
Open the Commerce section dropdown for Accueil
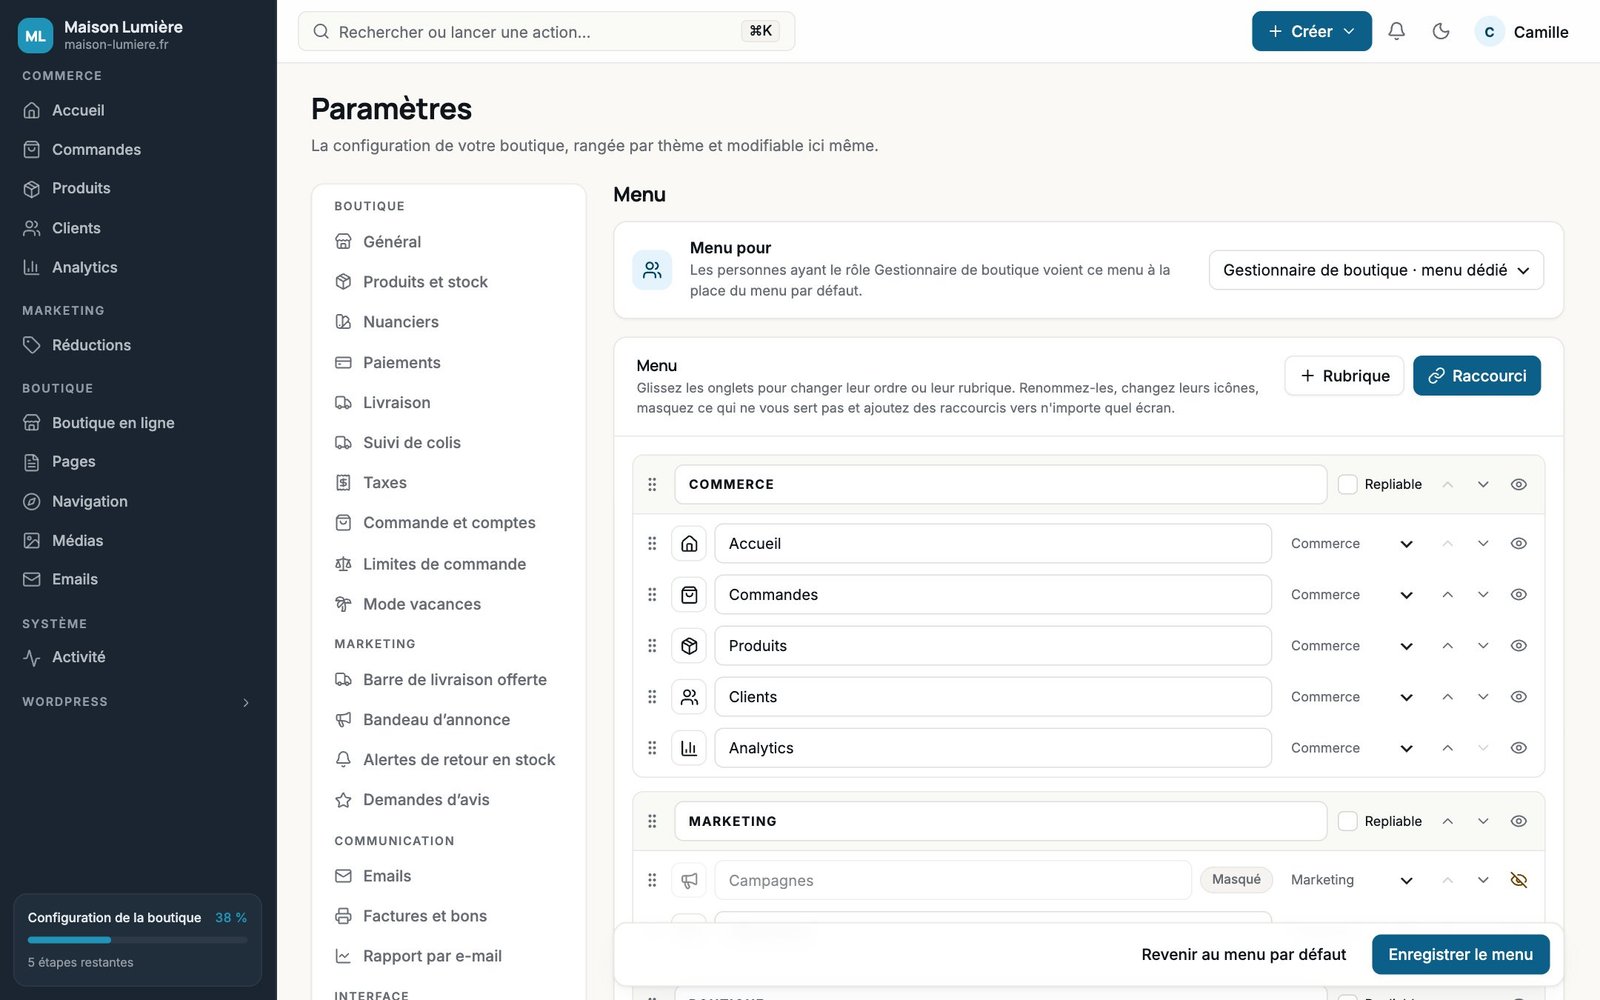point(1352,544)
